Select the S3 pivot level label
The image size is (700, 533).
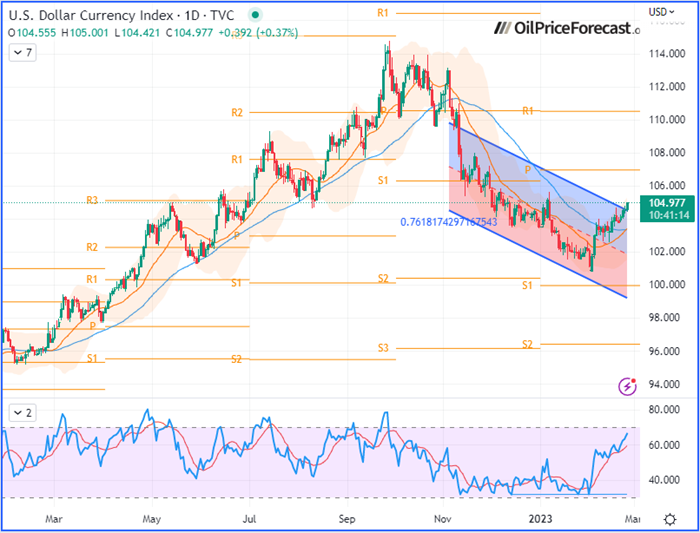[383, 348]
